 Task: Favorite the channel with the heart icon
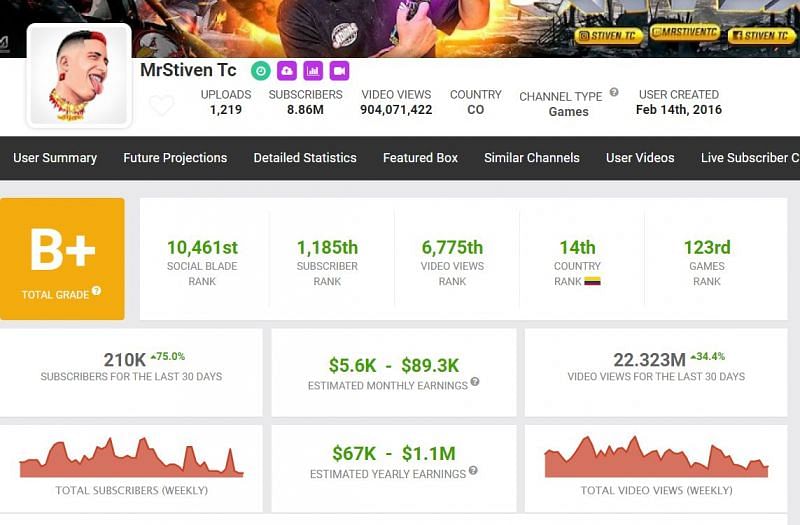(161, 105)
